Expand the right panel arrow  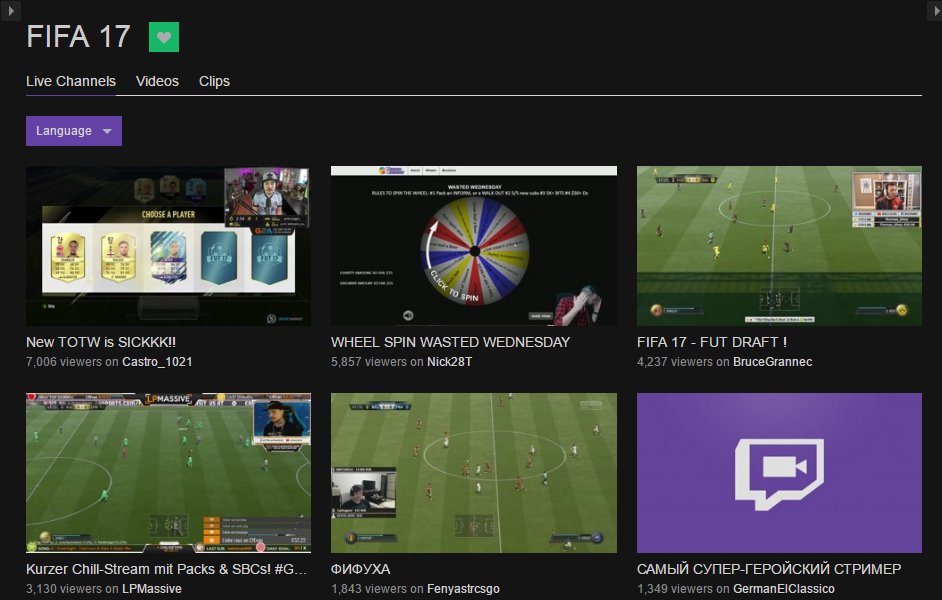[x=934, y=10]
